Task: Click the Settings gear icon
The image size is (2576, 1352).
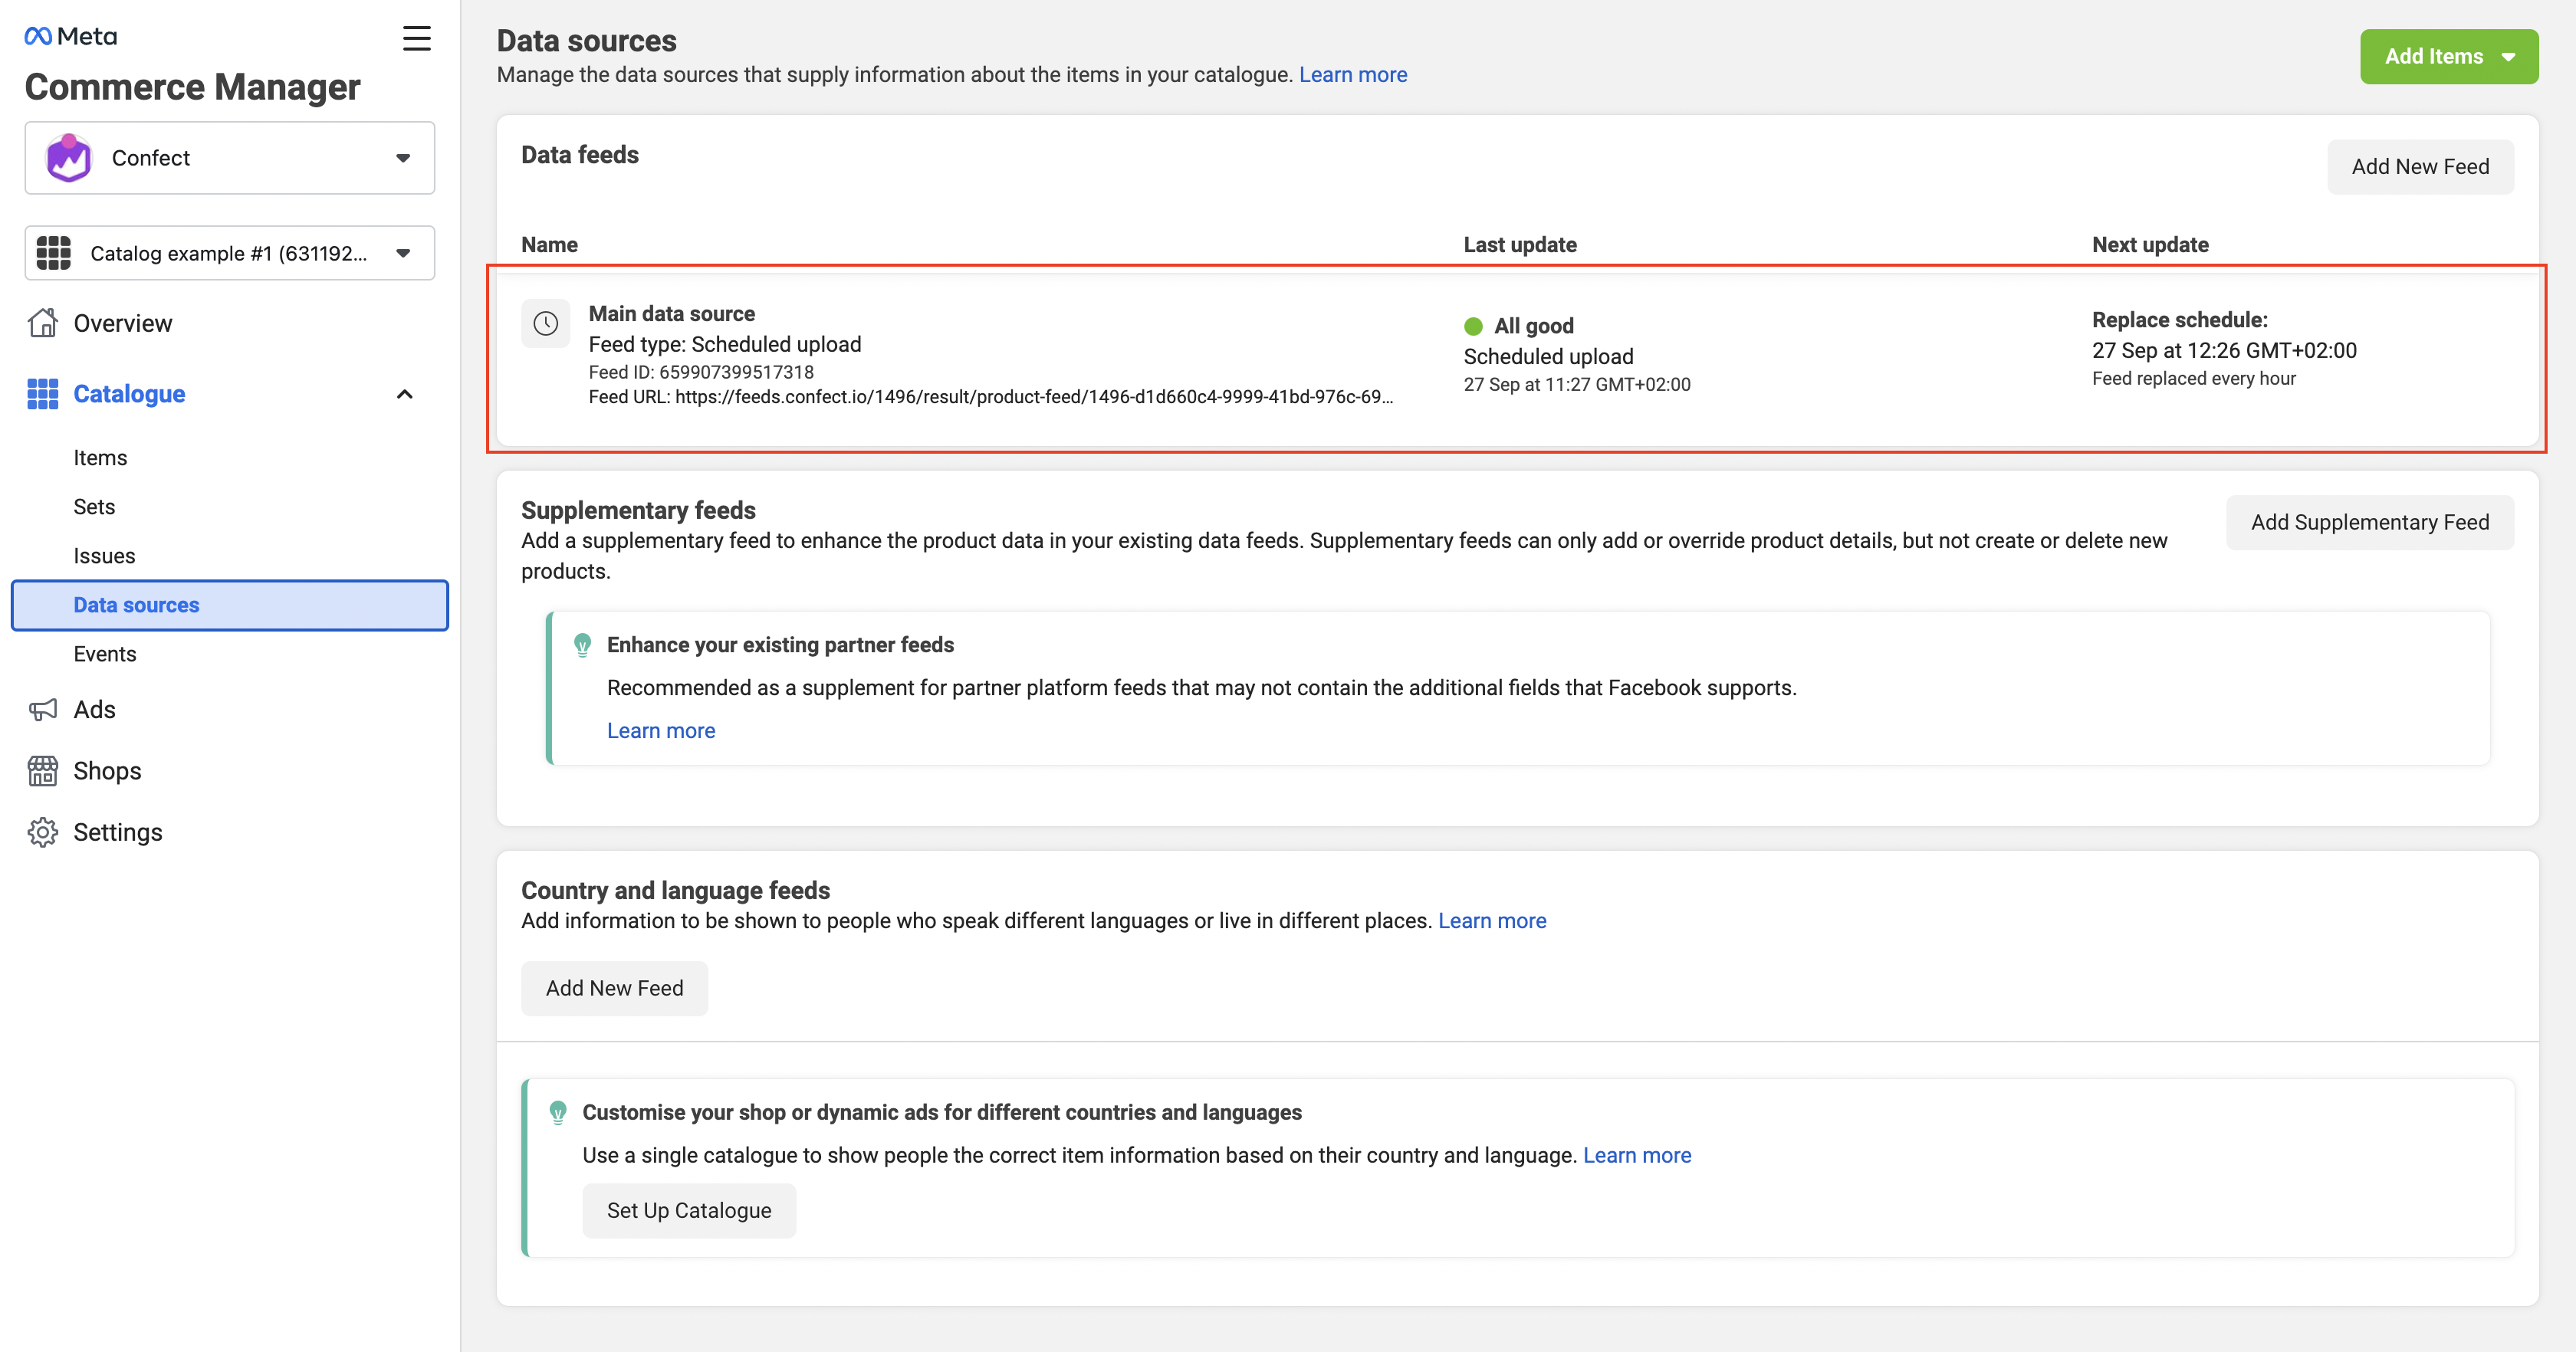Action: pos(42,832)
